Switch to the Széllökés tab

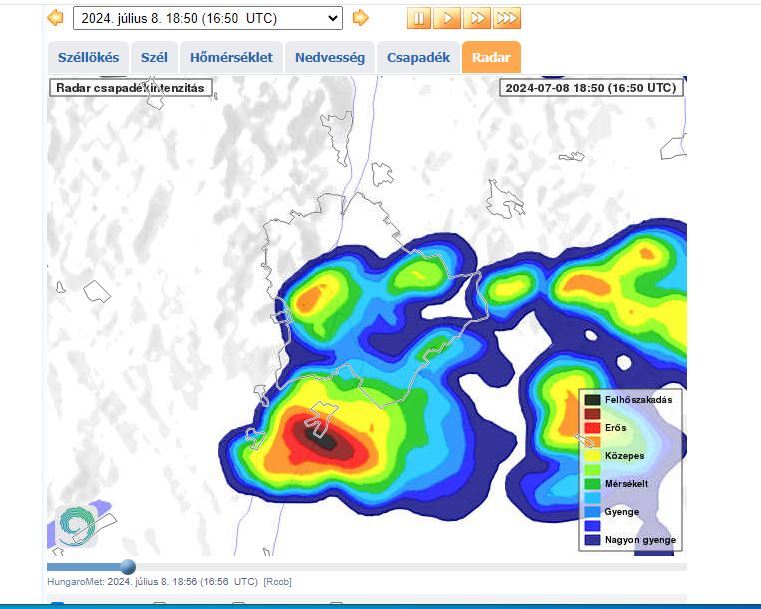(89, 58)
